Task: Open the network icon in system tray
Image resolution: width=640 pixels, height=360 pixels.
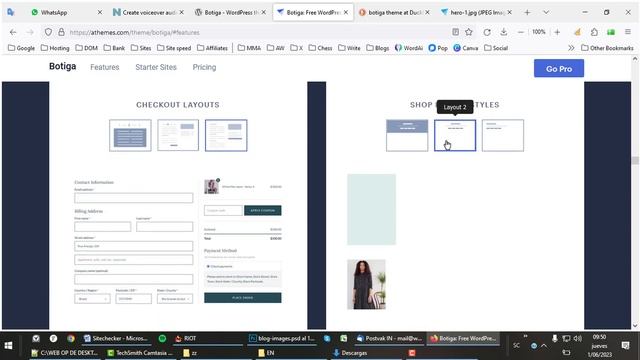Action: tap(566, 338)
